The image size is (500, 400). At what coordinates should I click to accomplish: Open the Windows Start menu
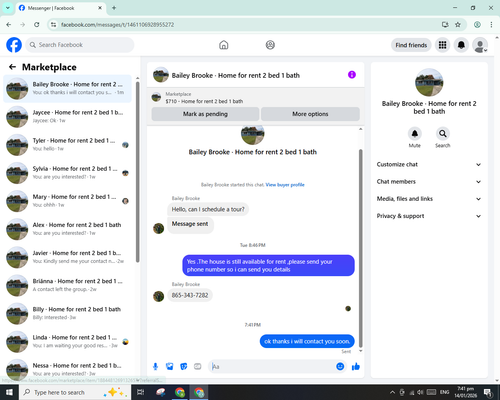[9, 392]
